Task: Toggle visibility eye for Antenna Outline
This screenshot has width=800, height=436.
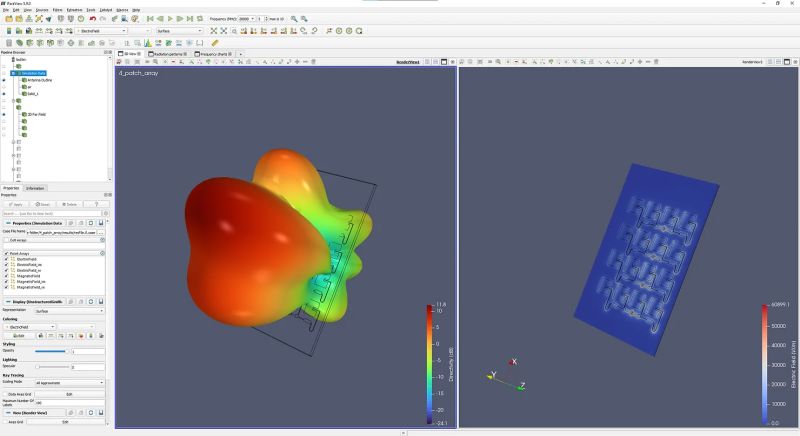Action: click(4, 80)
